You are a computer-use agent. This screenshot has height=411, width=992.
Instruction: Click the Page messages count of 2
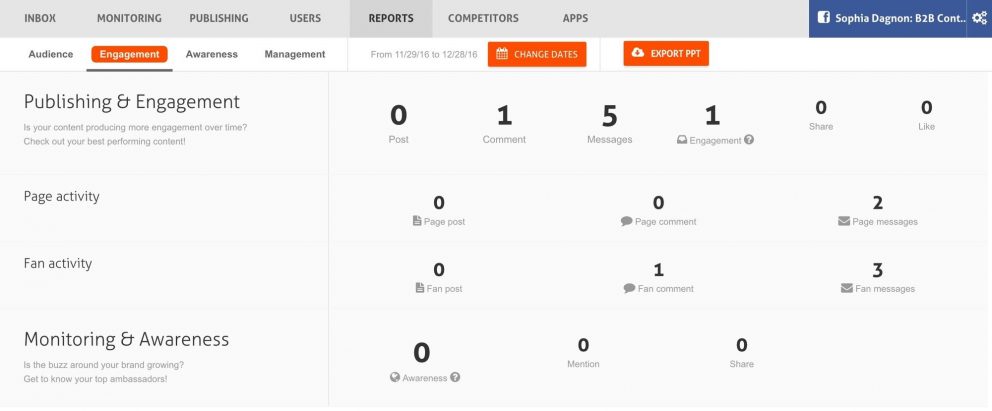pyautogui.click(x=877, y=203)
